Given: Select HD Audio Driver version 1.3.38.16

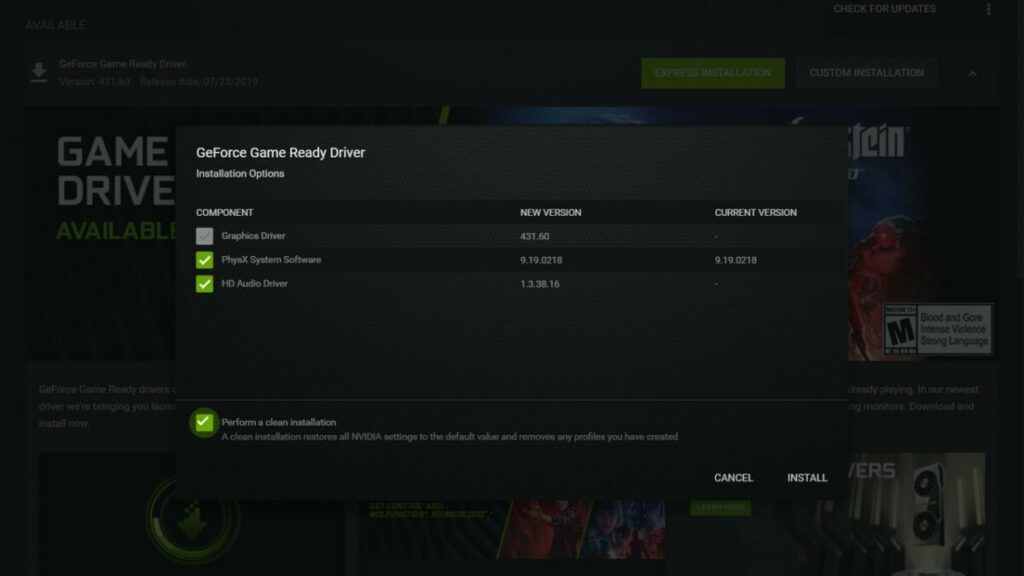Looking at the screenshot, I should tap(539, 284).
